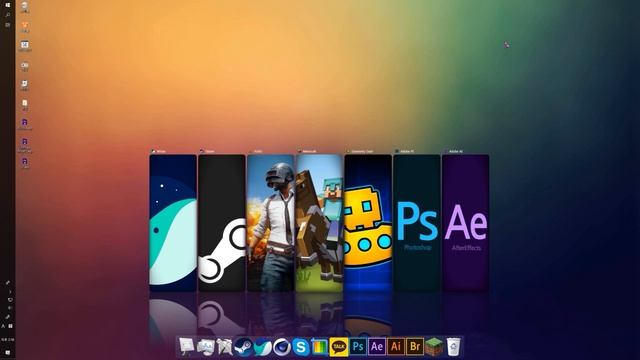Open the white document desktop icon

24,104
